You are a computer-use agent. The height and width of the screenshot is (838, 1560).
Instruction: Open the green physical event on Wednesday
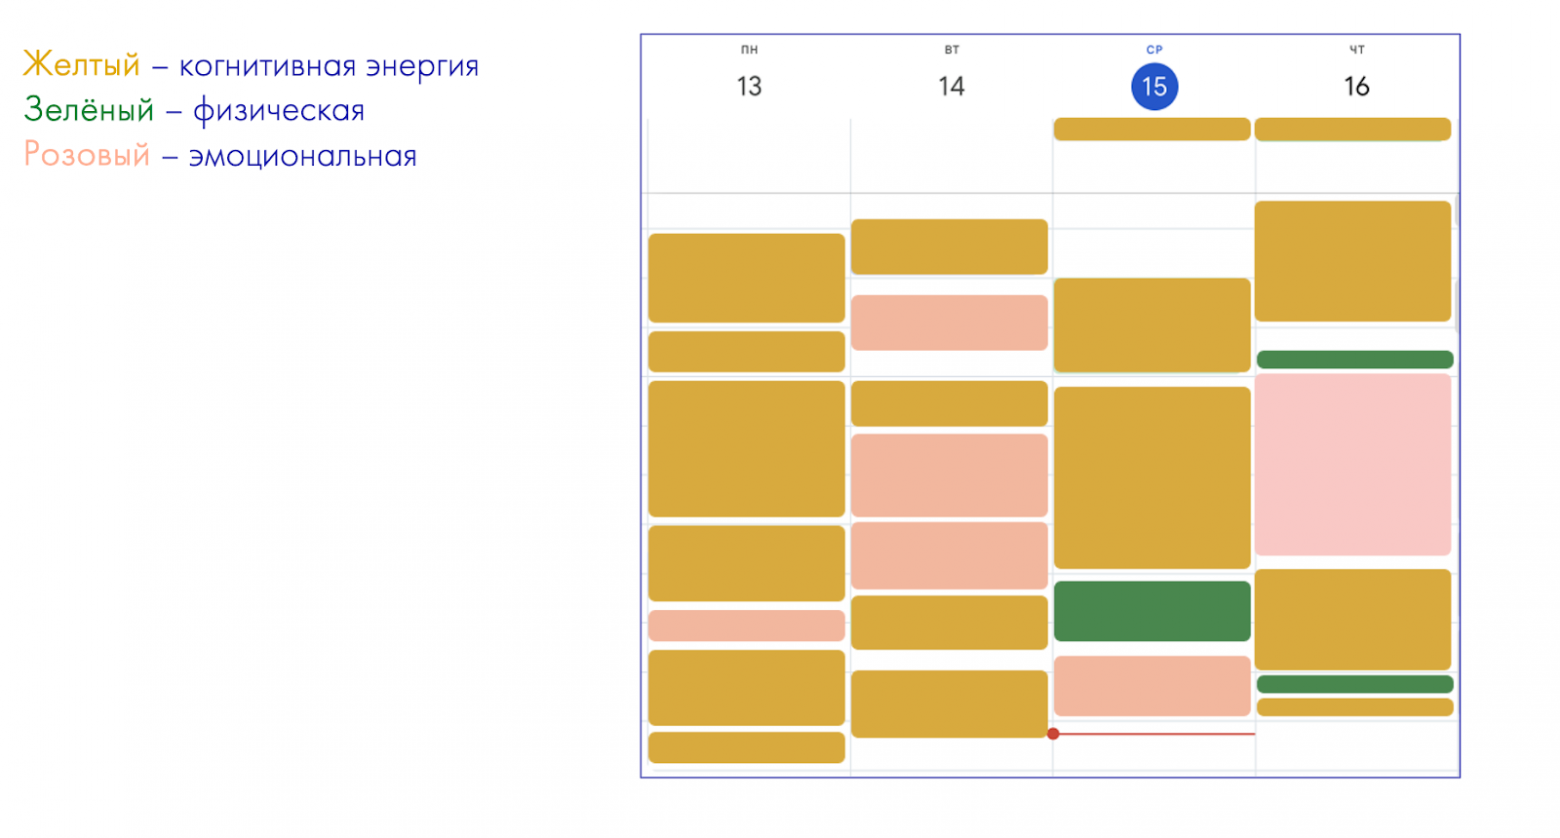1152,611
